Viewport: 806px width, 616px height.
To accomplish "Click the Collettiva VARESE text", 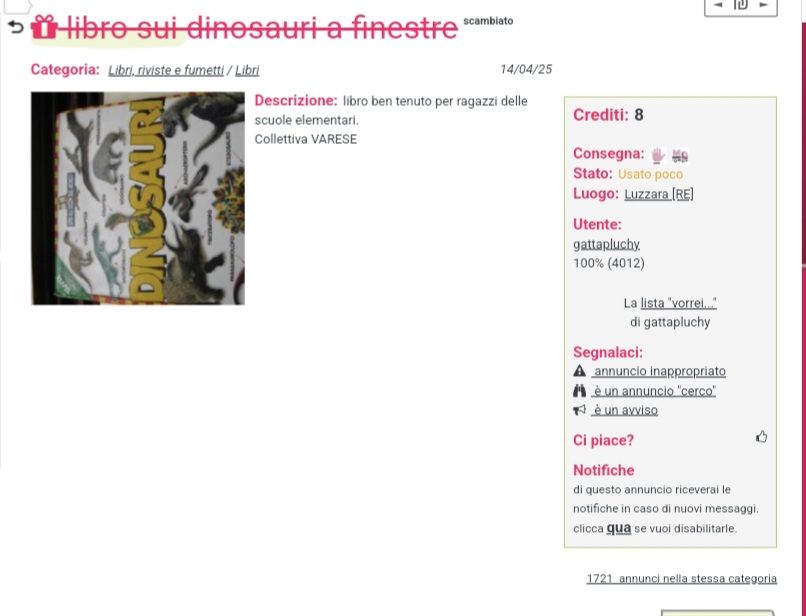I will coord(306,139).
